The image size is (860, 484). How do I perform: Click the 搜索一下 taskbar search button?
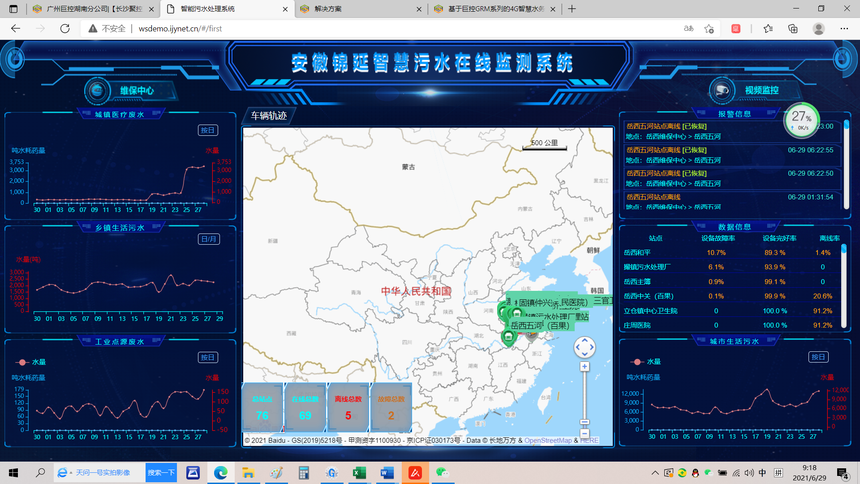pyautogui.click(x=161, y=472)
